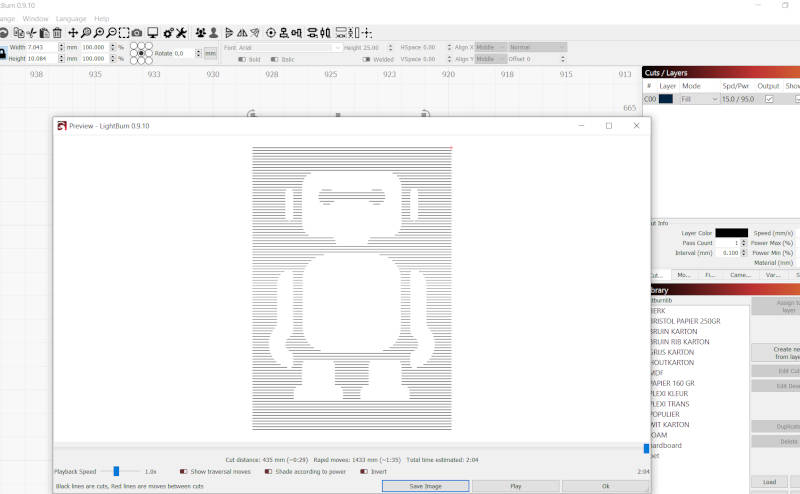800x494 pixels.
Task: Open device settings wrench-screwdriver icon
Action: [181, 33]
